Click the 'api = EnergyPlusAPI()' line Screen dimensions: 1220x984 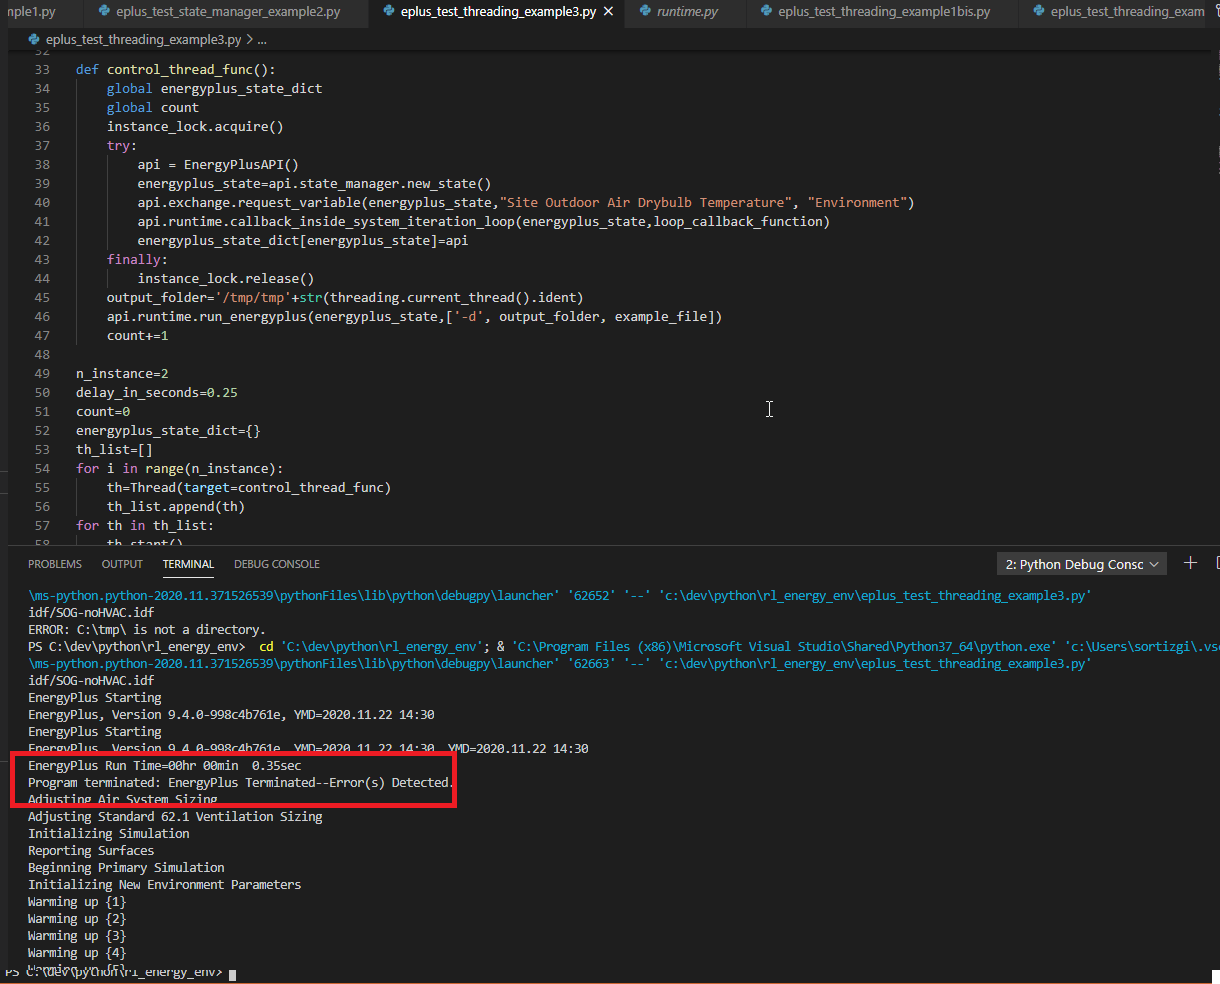coord(218,165)
